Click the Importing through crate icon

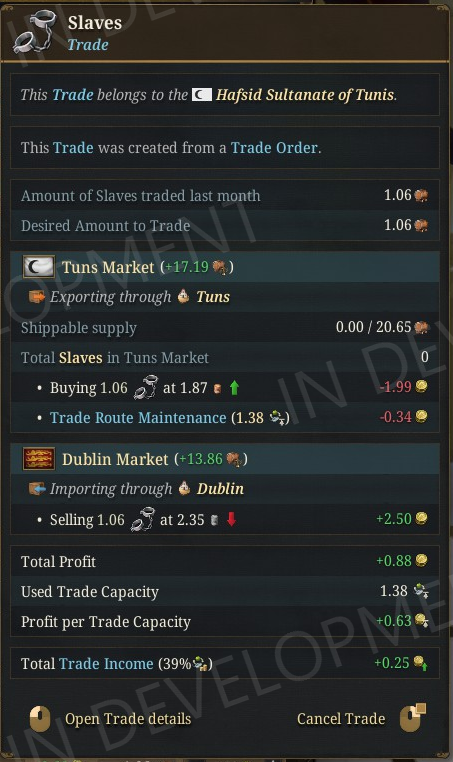pos(36,488)
